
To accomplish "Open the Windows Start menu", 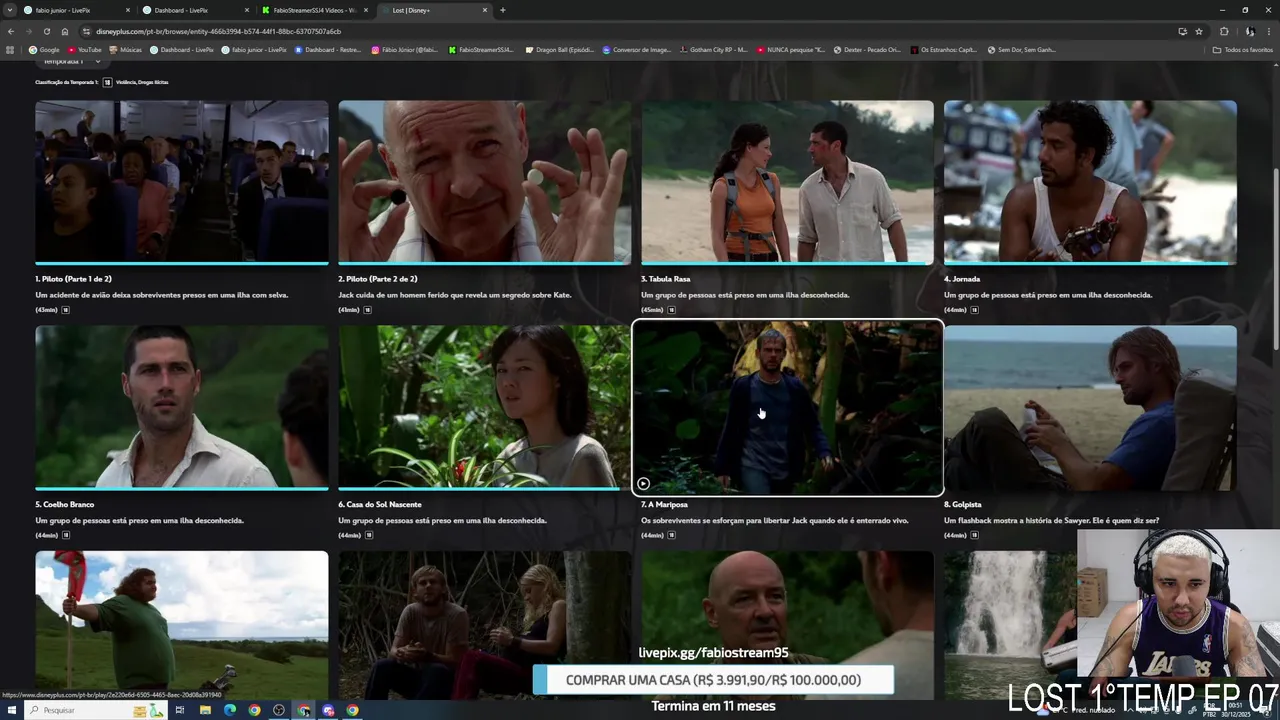I will (11, 710).
